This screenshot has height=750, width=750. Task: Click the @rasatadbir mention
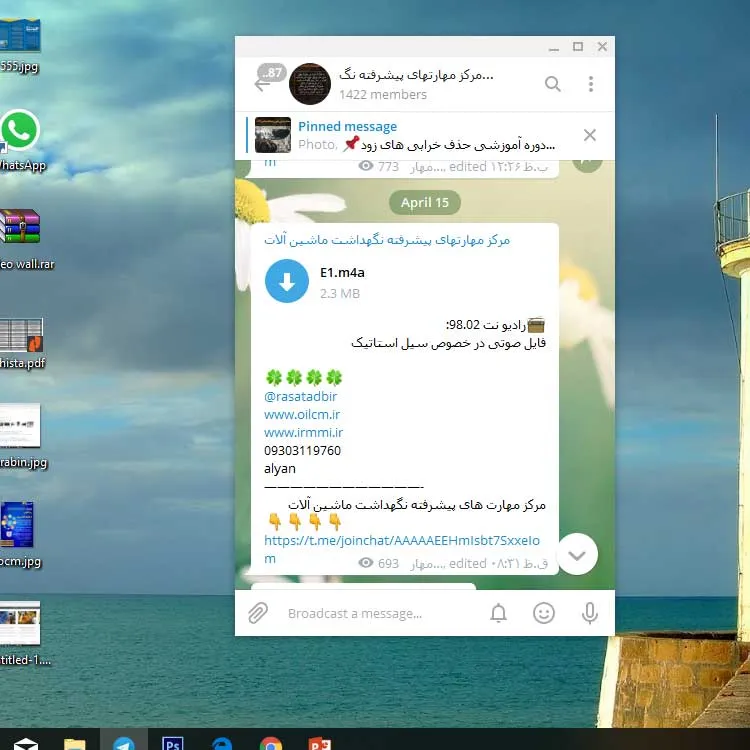click(302, 396)
